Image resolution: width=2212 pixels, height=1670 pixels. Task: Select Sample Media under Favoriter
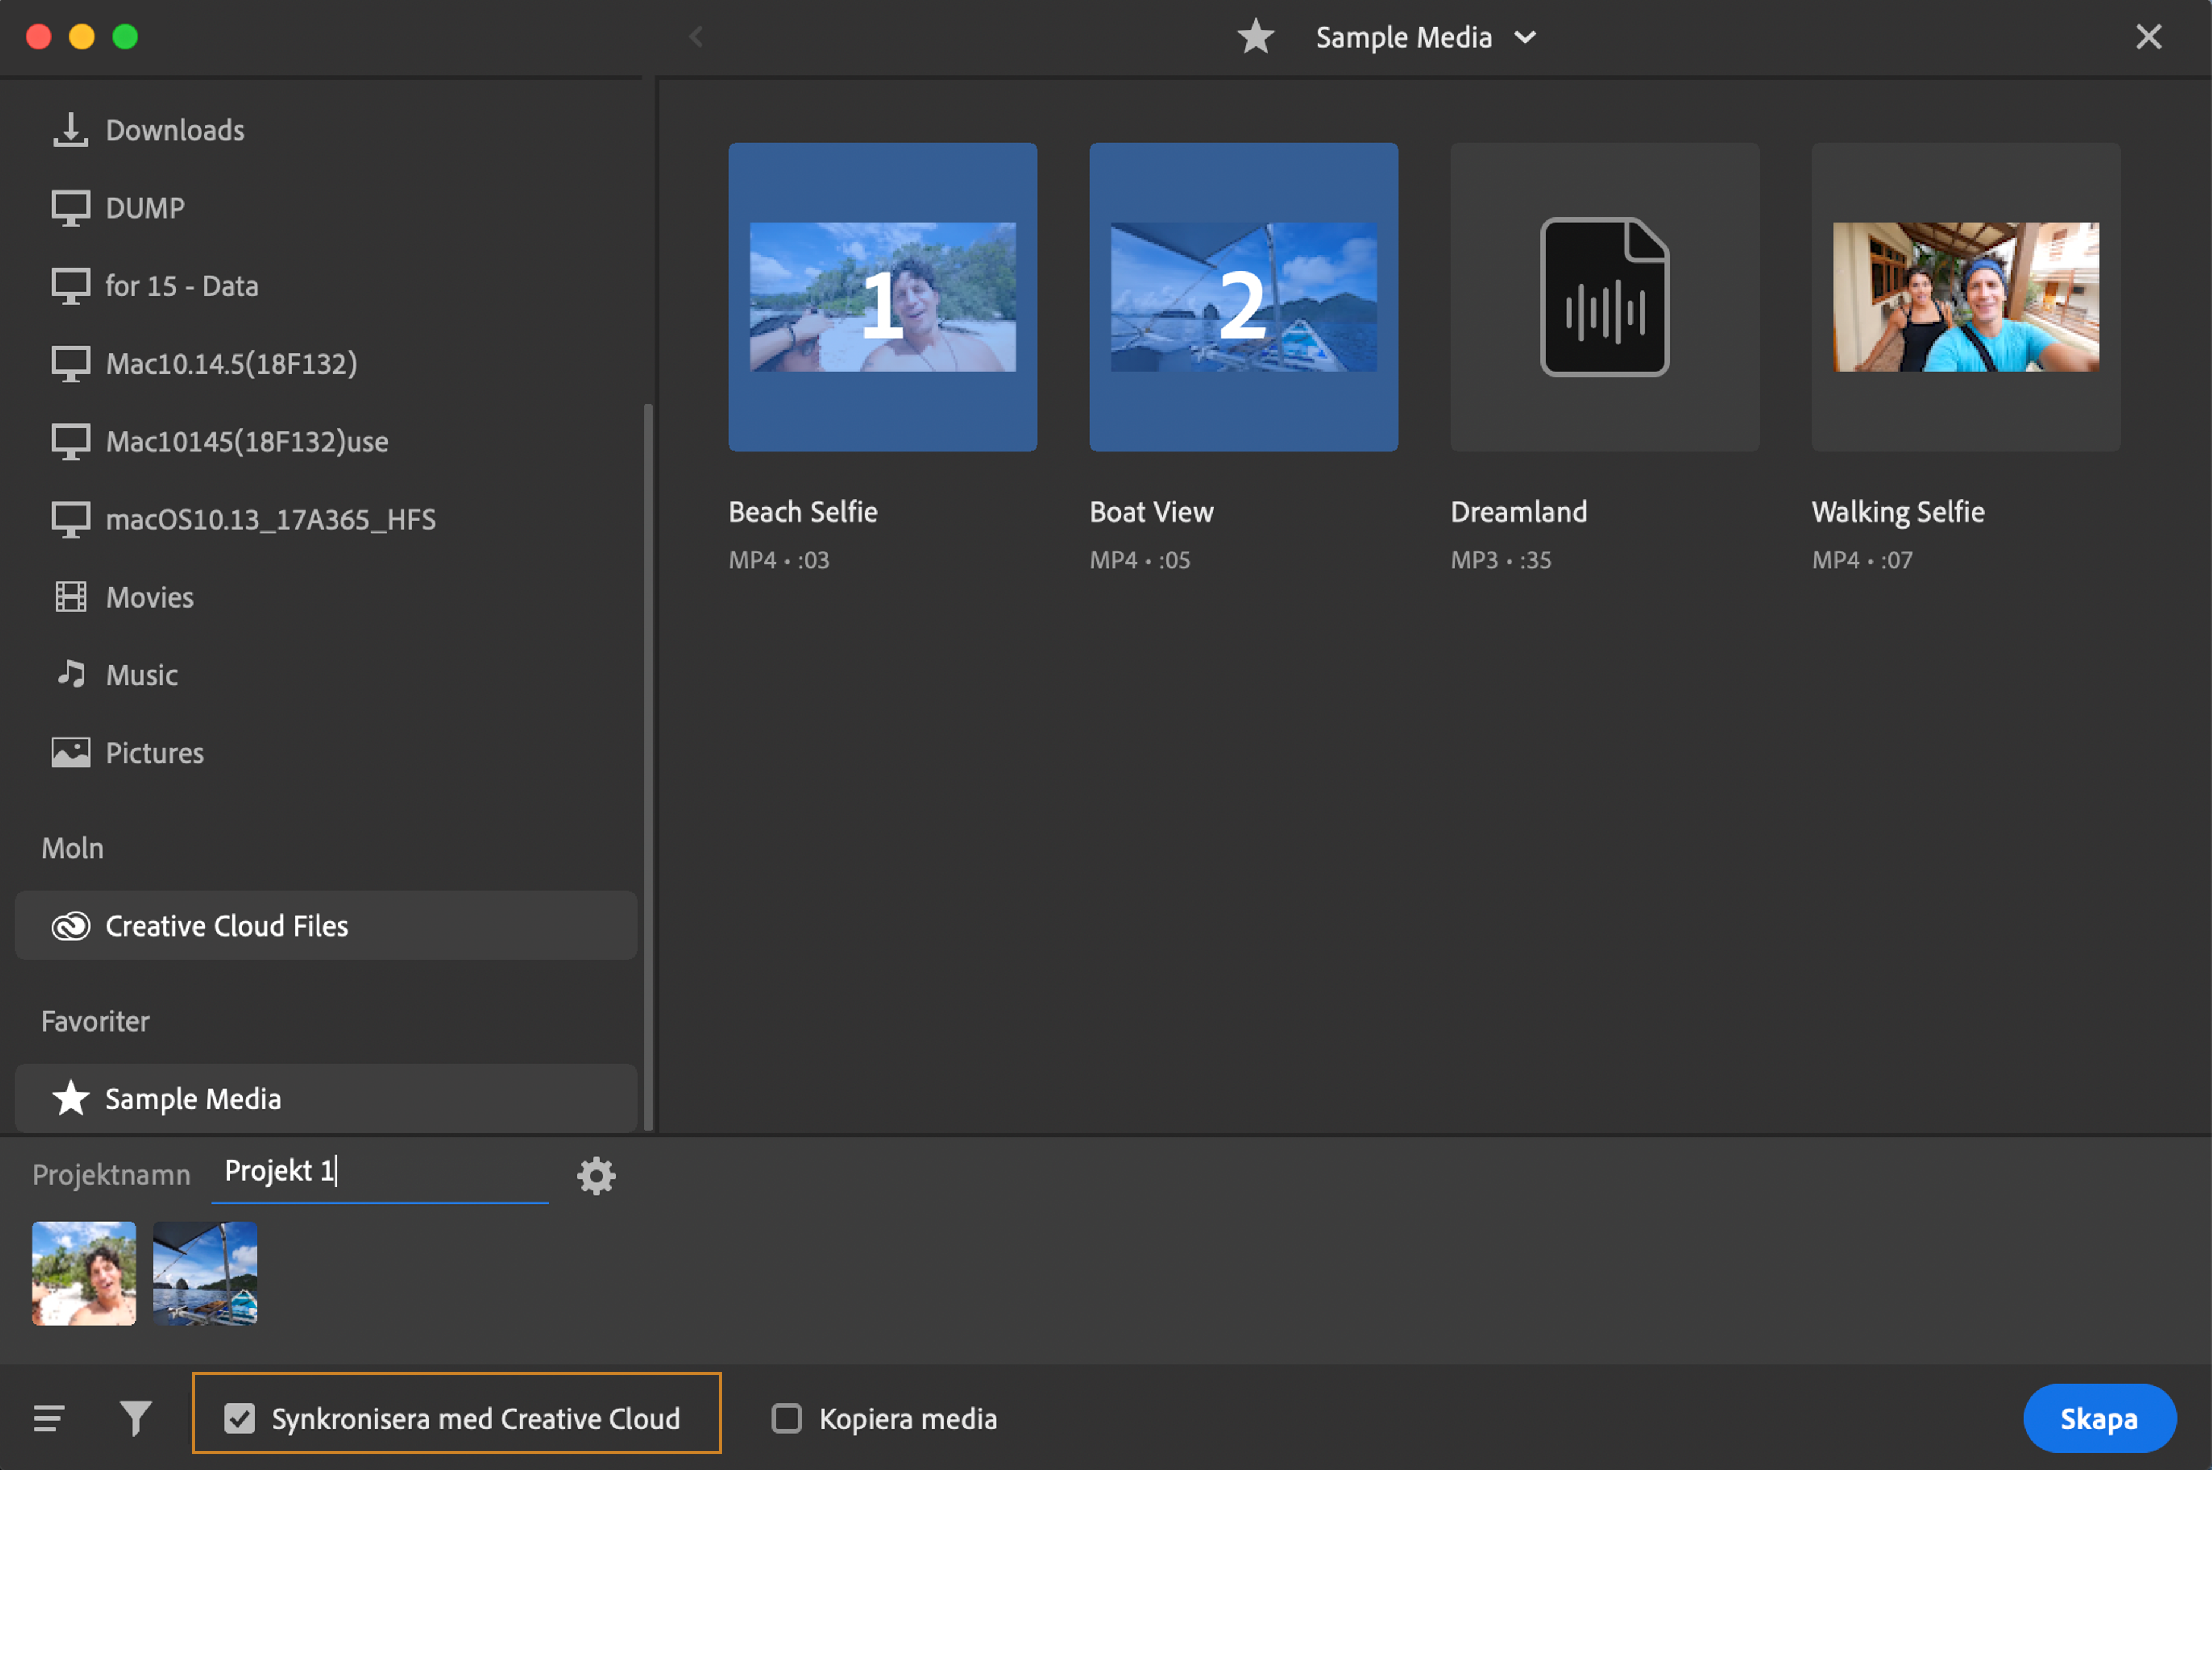coord(192,1099)
